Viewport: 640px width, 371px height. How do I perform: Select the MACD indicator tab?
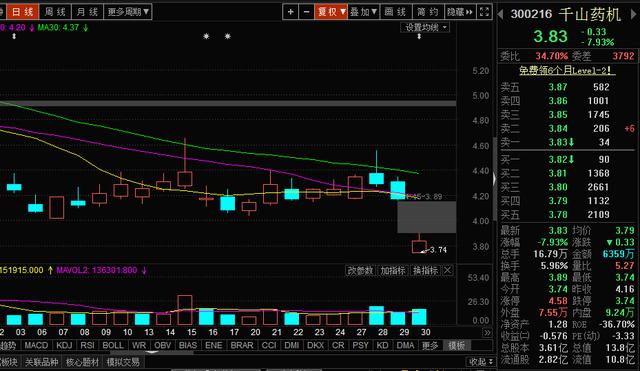(36, 345)
